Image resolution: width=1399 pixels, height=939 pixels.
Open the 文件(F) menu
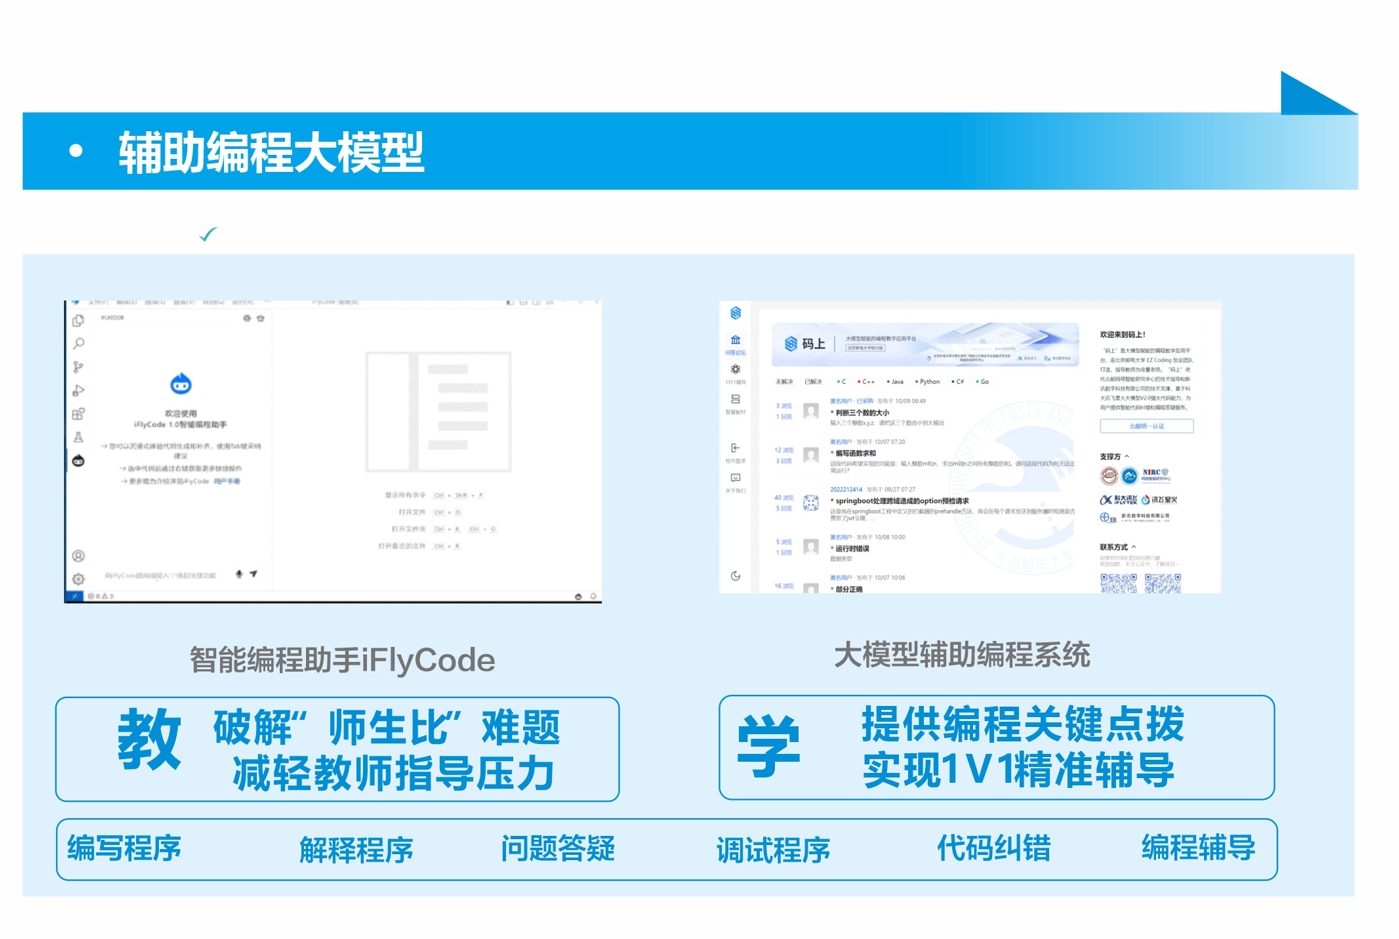pyautogui.click(x=99, y=301)
